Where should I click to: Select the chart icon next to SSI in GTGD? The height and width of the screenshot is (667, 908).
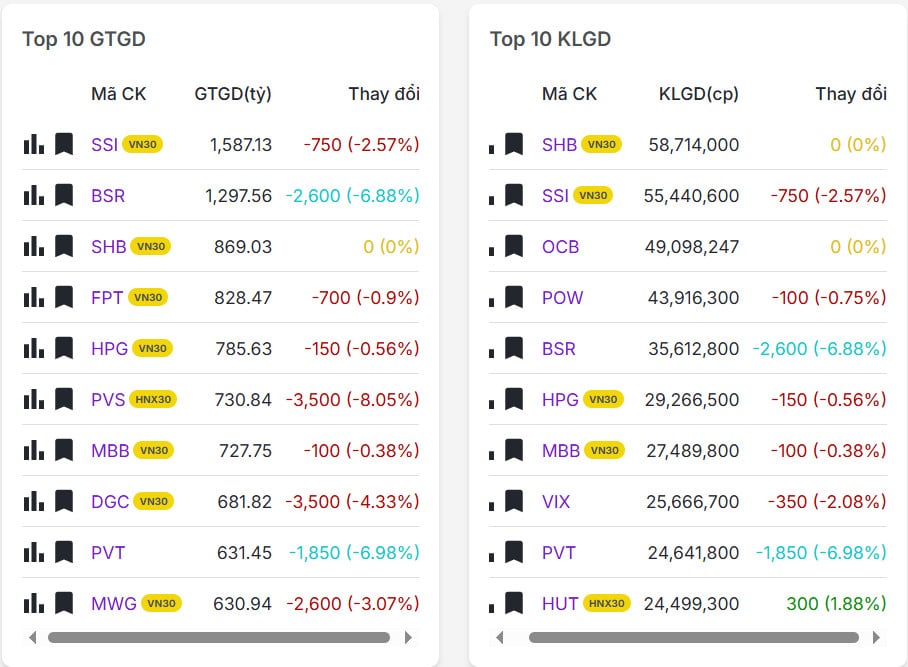[33, 144]
